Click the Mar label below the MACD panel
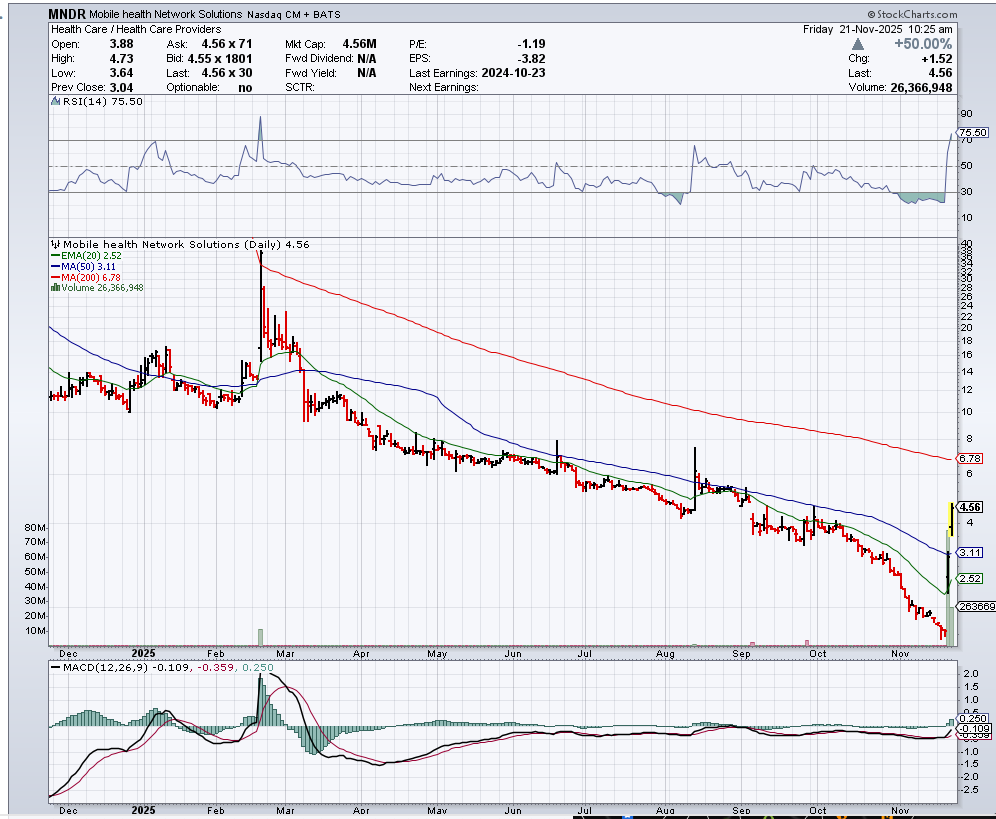This screenshot has height=819, width=996. 286,809
